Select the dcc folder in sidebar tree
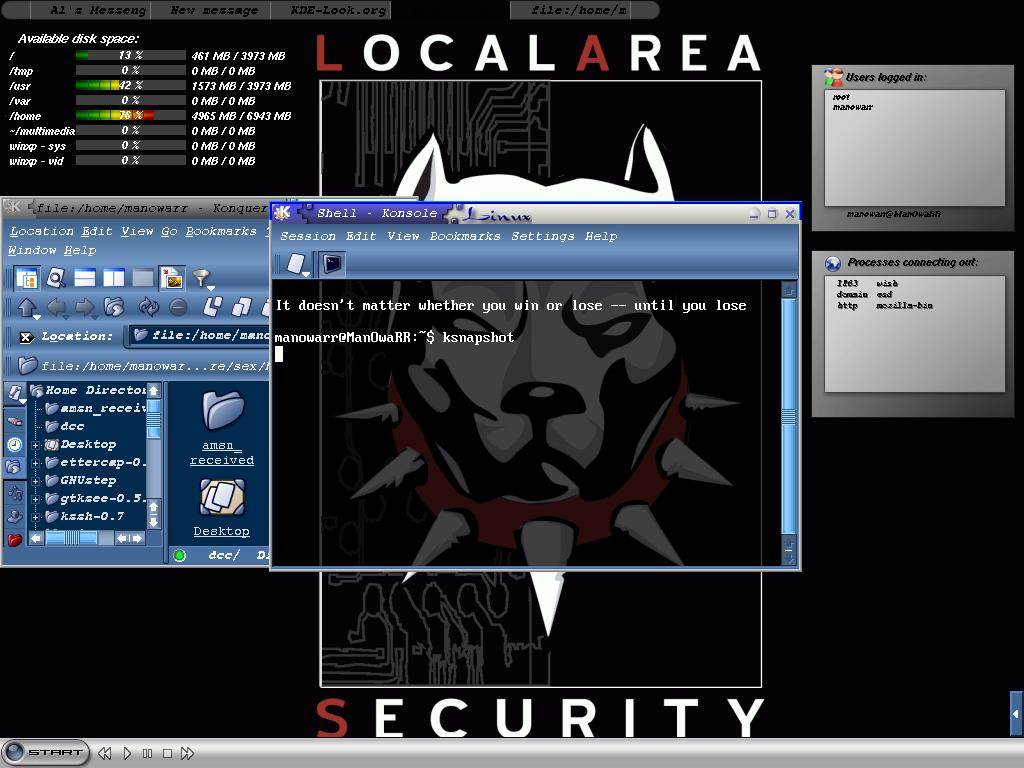The height and width of the screenshot is (768, 1024). pos(65,426)
